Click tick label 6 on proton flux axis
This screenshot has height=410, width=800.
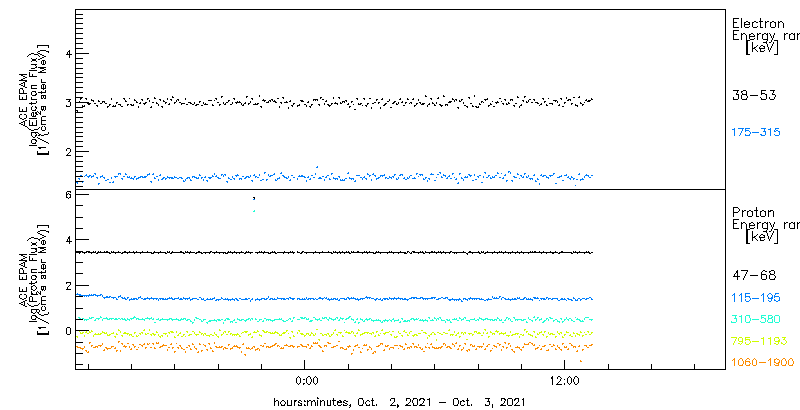tap(69, 195)
